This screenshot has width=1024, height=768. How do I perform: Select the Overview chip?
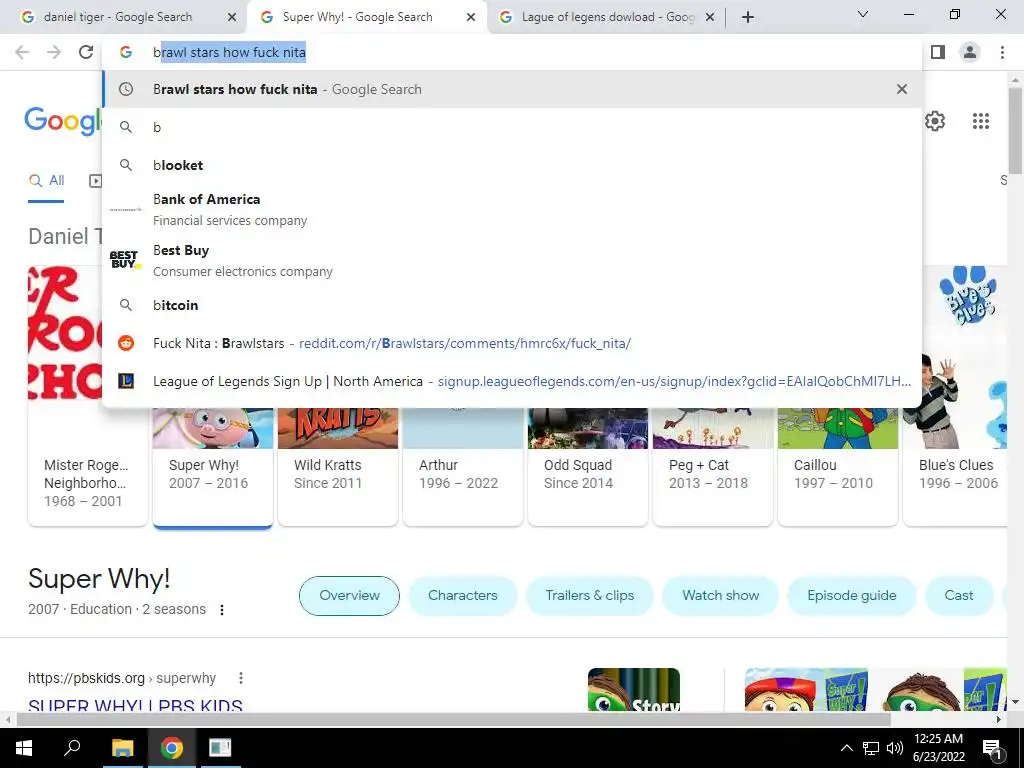click(x=349, y=596)
